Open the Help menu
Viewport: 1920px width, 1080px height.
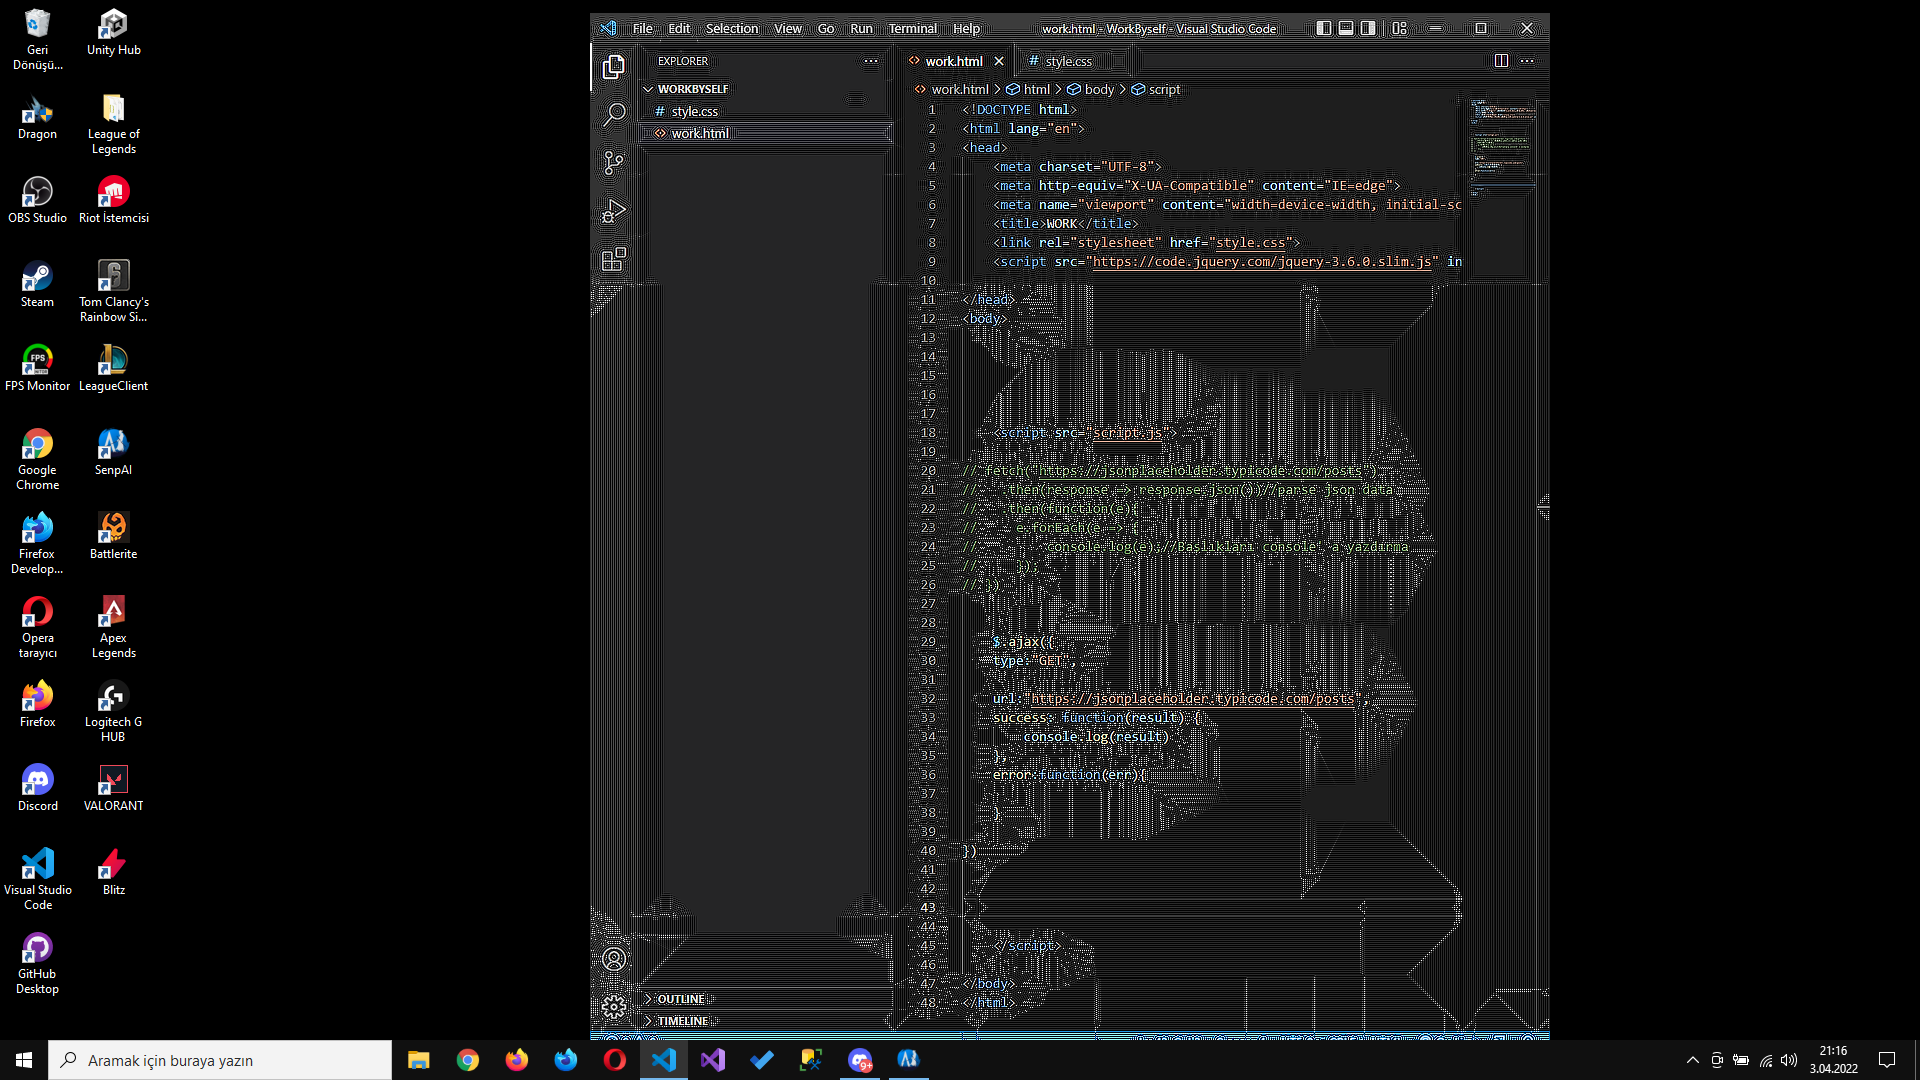tap(966, 29)
